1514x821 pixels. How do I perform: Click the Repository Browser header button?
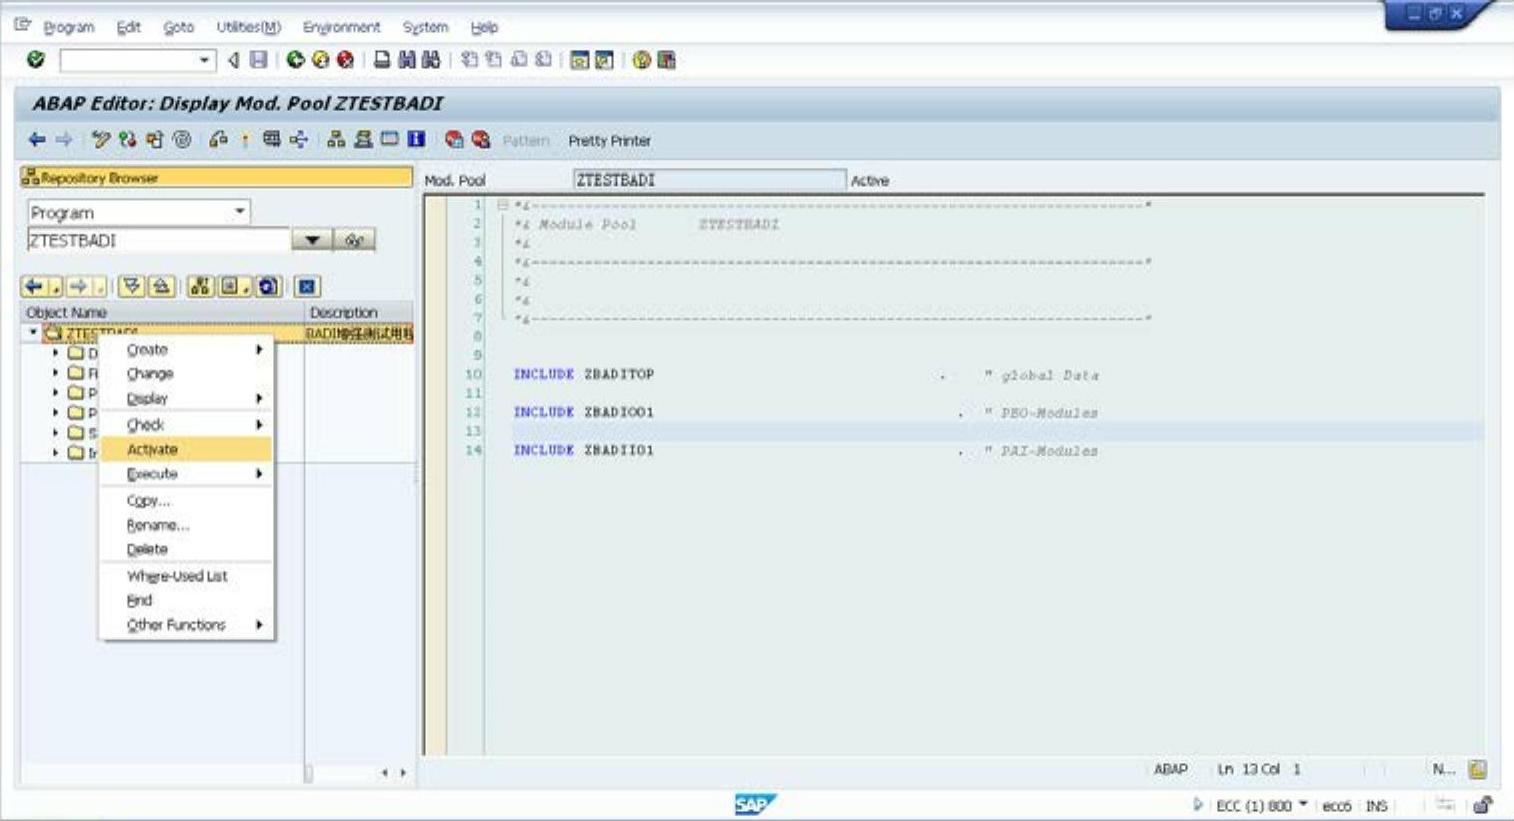click(216, 178)
